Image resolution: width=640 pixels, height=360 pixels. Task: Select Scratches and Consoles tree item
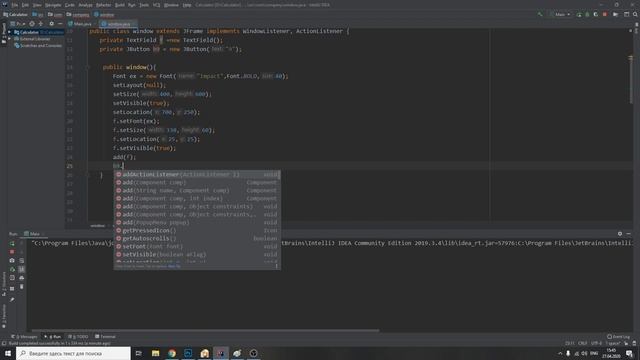(x=38, y=46)
